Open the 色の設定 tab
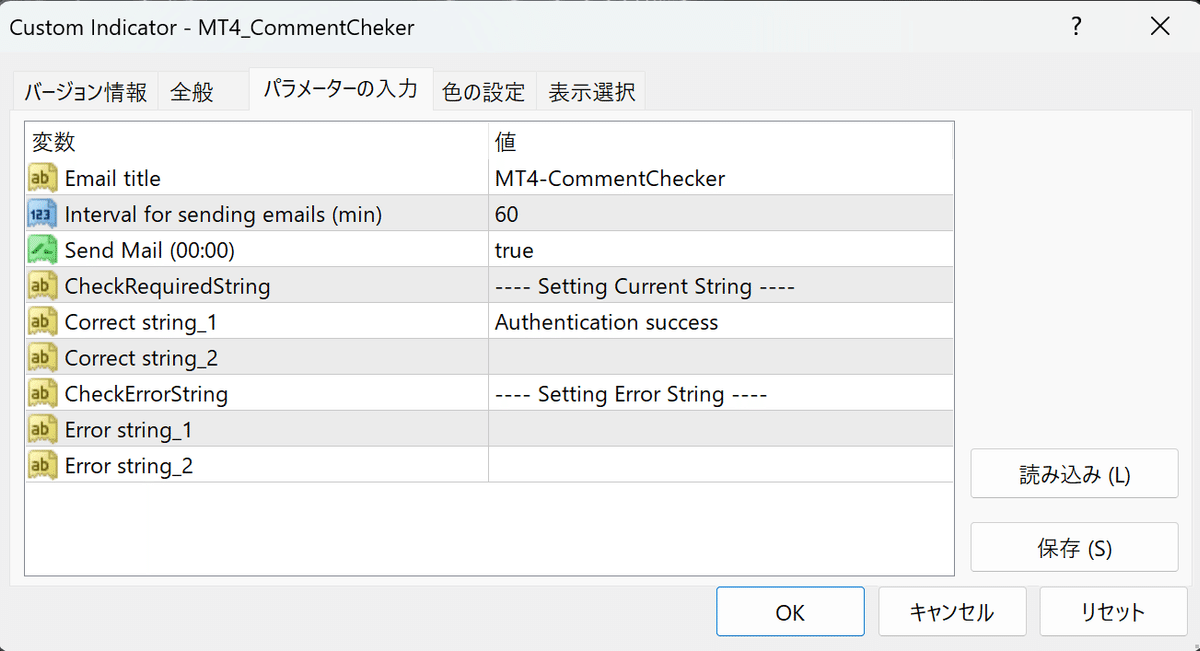 pos(484,92)
